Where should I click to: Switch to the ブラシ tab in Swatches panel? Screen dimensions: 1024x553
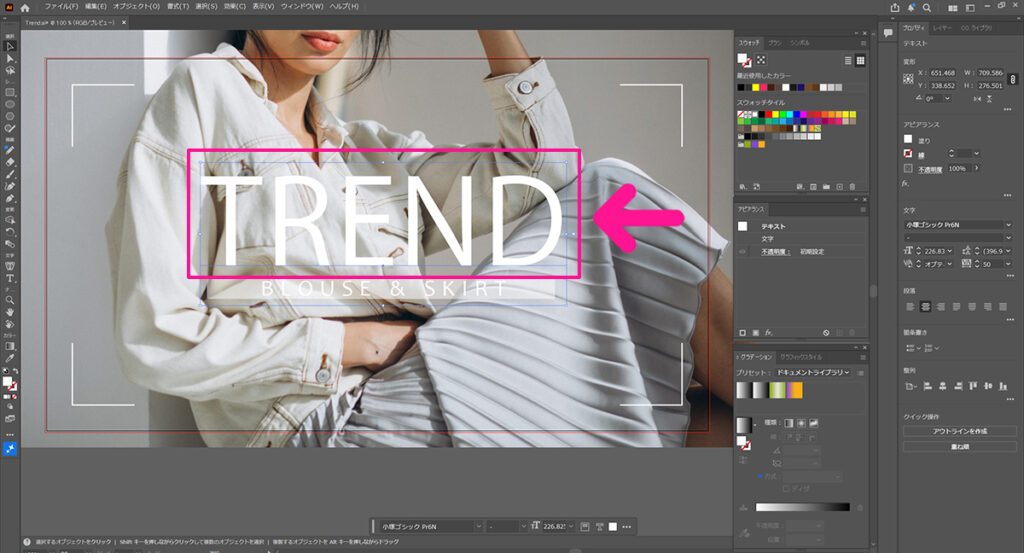(x=775, y=43)
